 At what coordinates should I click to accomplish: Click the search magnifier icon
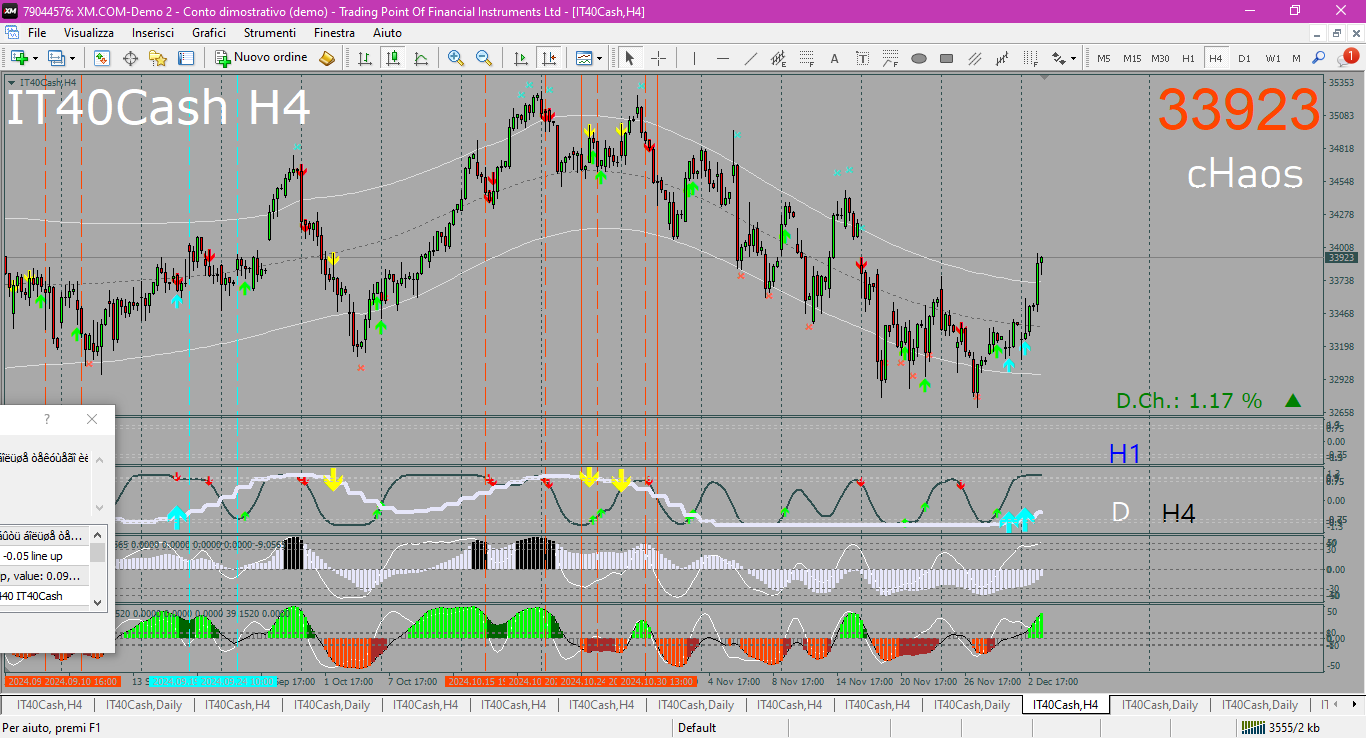pyautogui.click(x=1319, y=58)
